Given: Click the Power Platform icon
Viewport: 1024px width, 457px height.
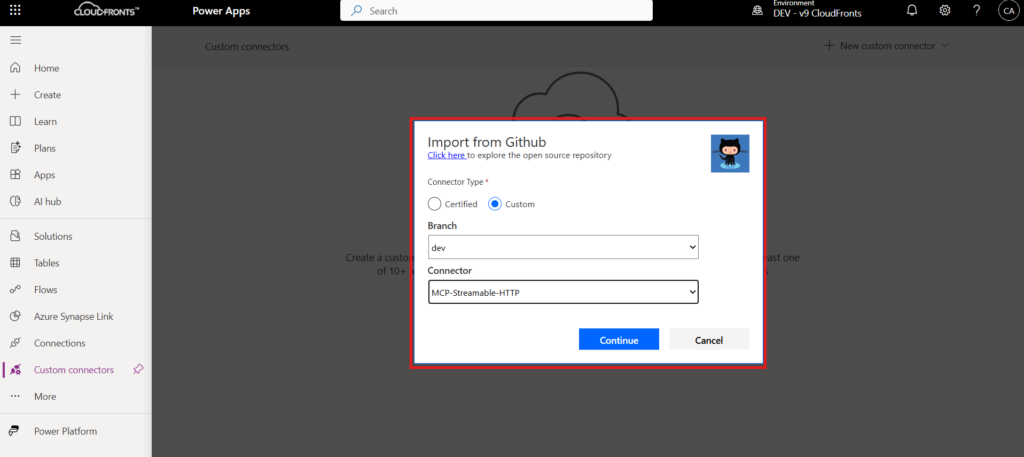Looking at the screenshot, I should 14,432.
